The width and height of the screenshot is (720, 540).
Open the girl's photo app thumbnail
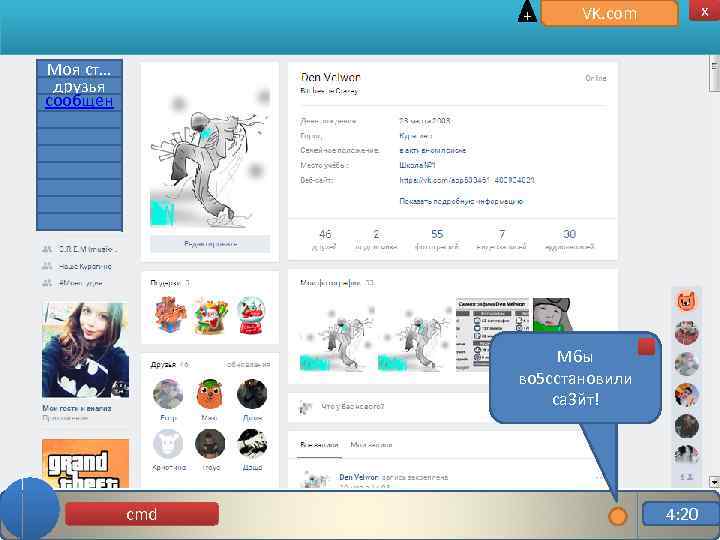coord(85,349)
